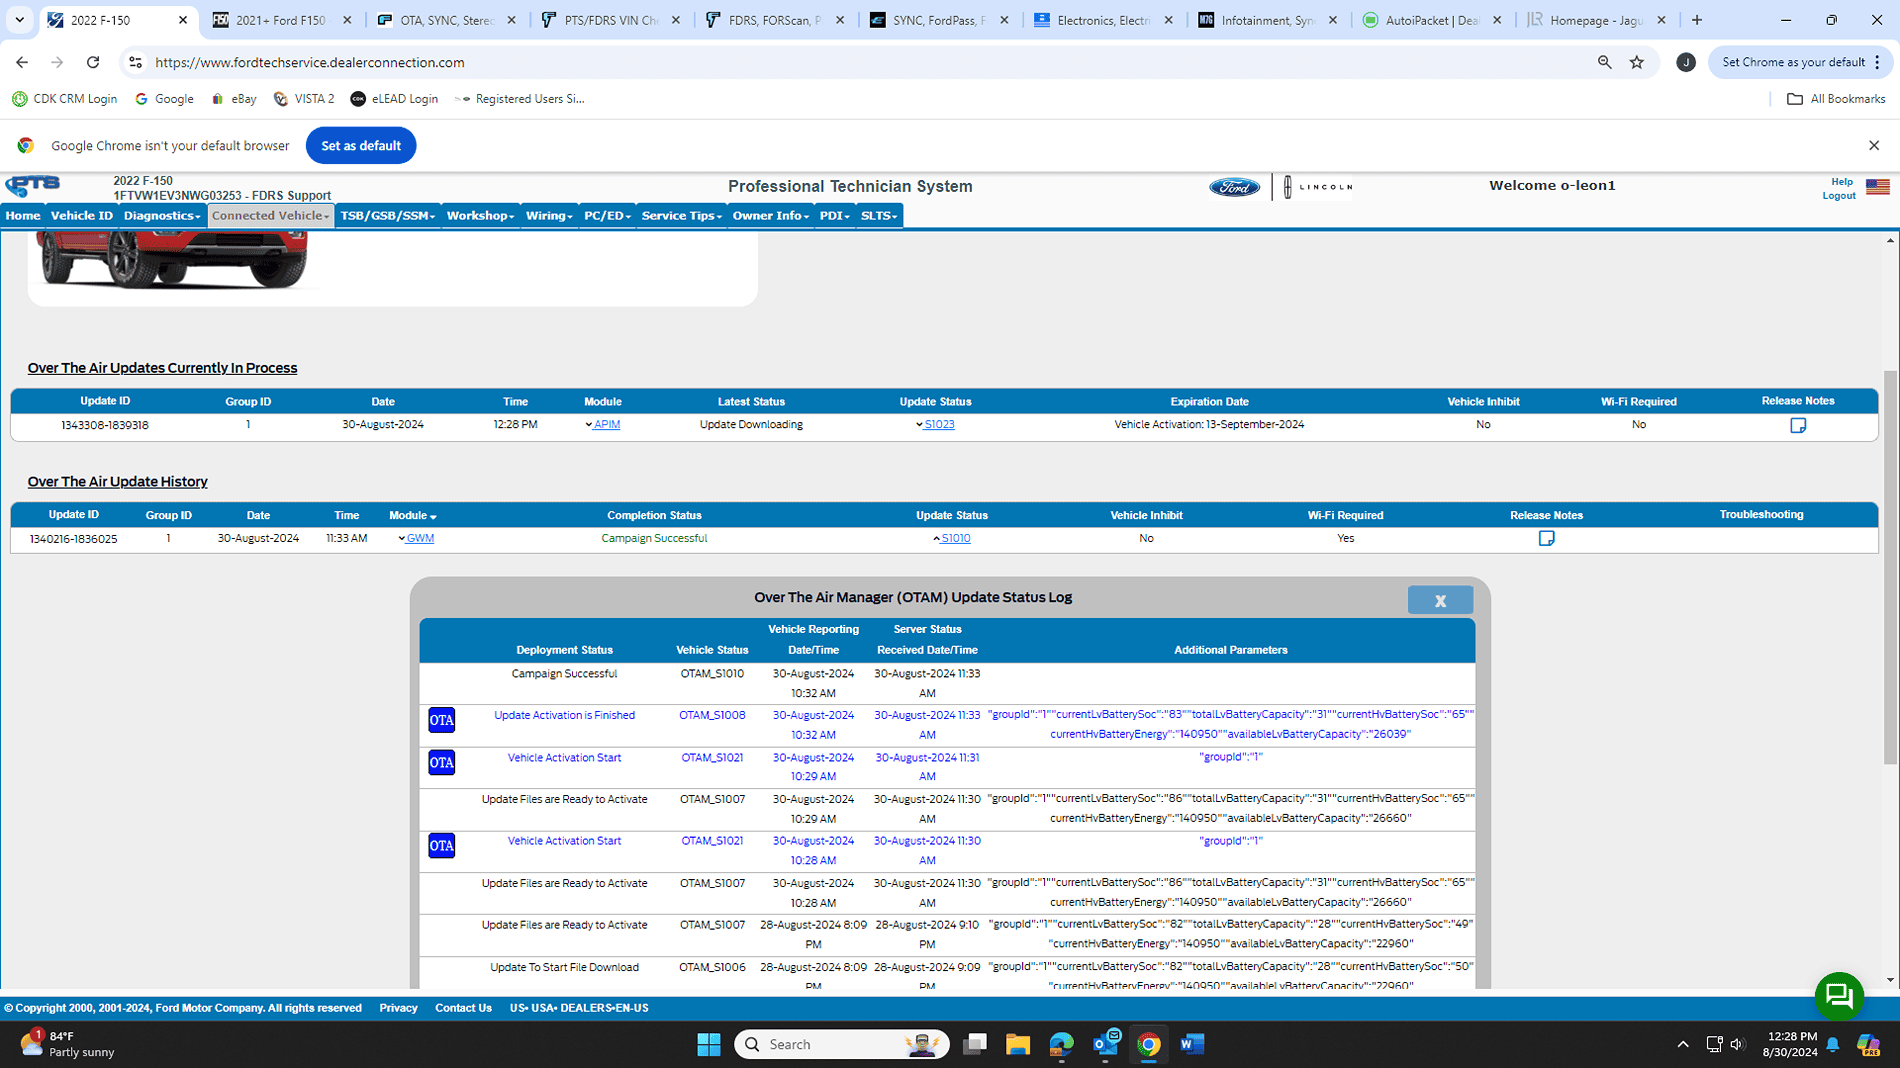Open the TSB/GSB/SSM menu
This screenshot has height=1068, width=1900.
(387, 216)
